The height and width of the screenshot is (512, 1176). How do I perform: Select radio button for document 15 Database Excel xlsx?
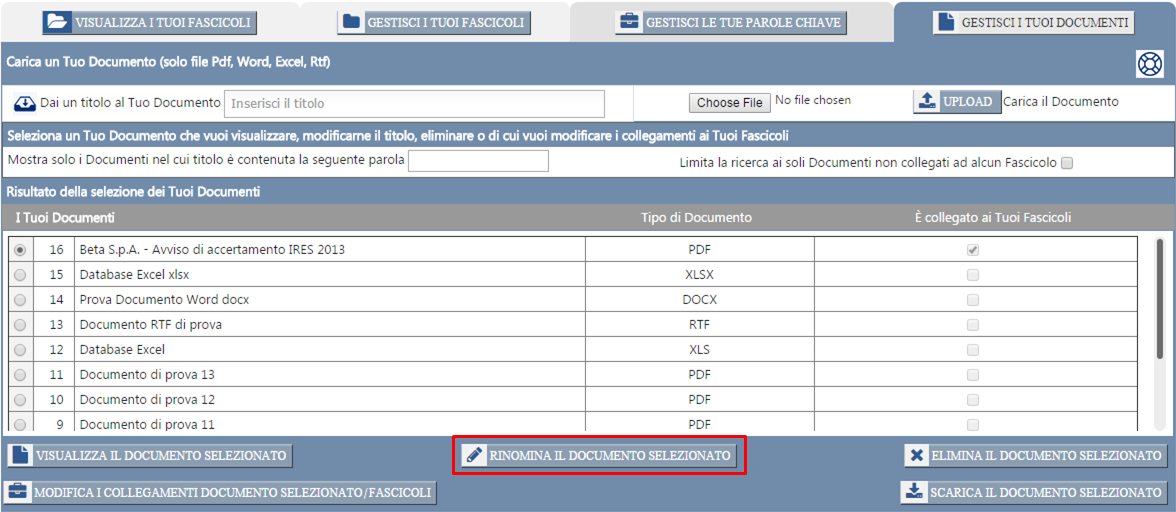(20, 275)
